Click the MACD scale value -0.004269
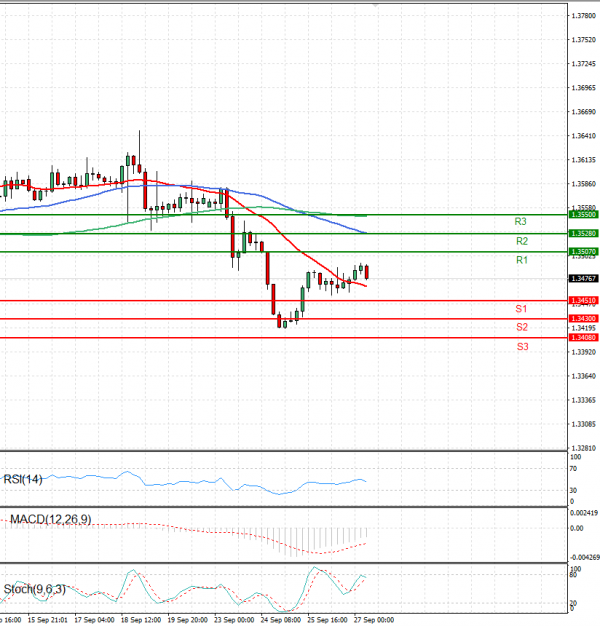The image size is (600, 626). (x=585, y=558)
